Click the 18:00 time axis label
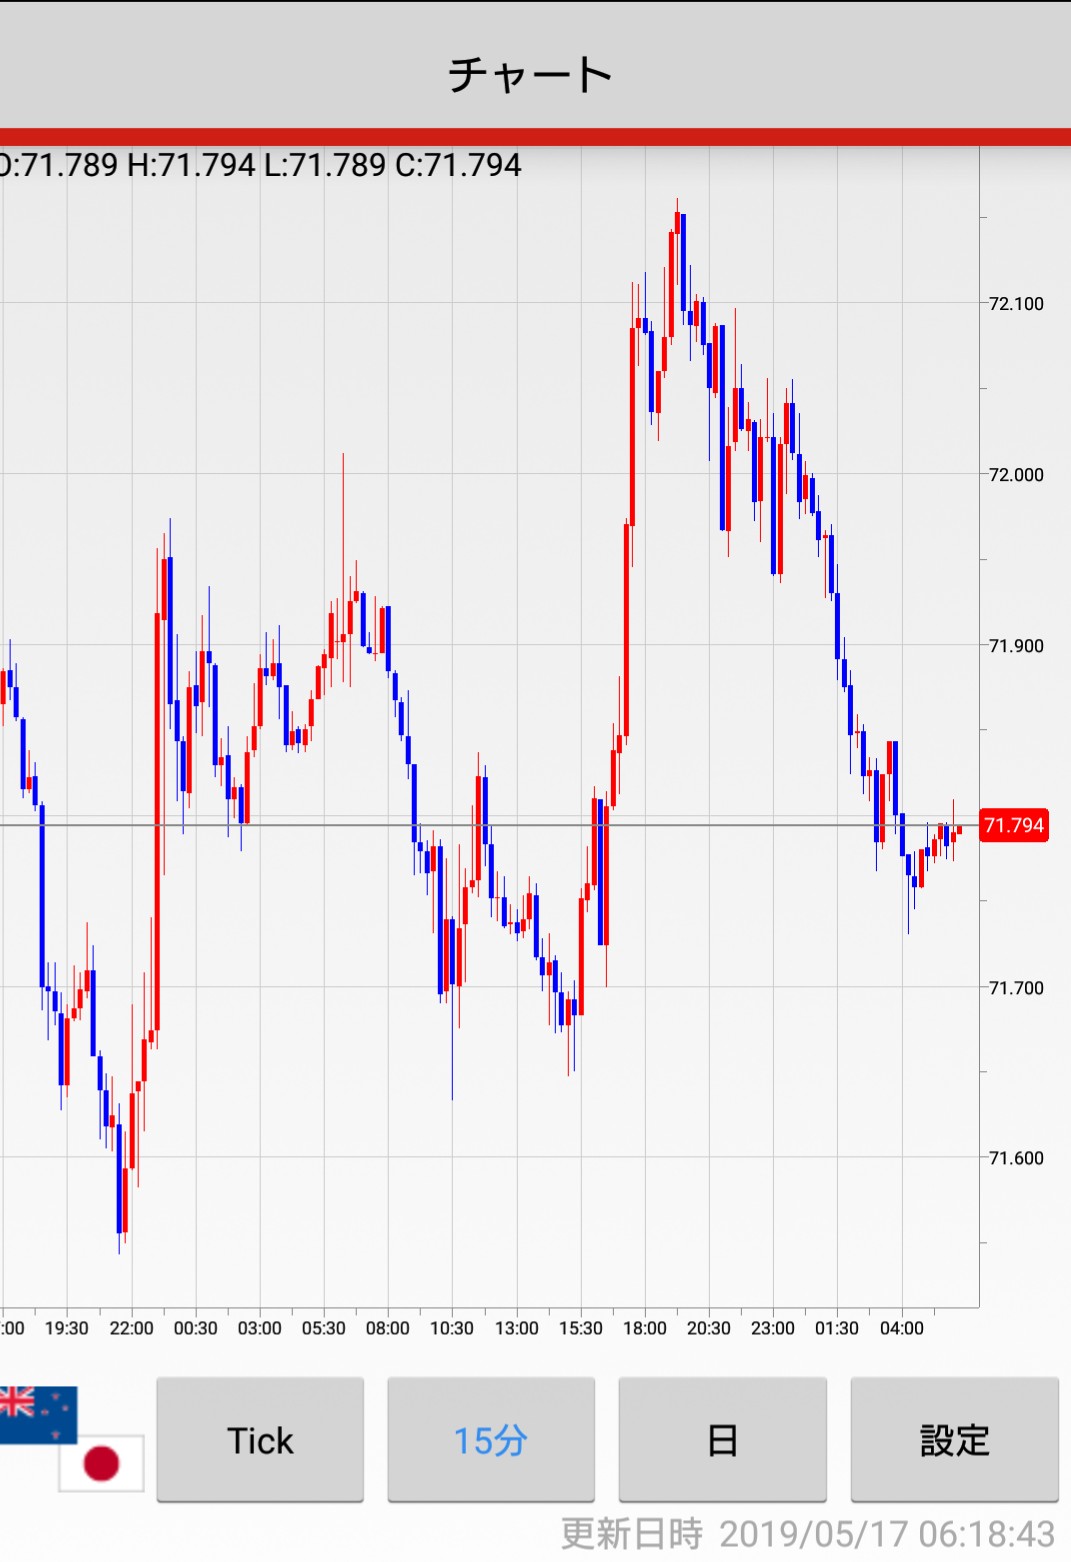This screenshot has height=1562, width=1071. 644,1328
